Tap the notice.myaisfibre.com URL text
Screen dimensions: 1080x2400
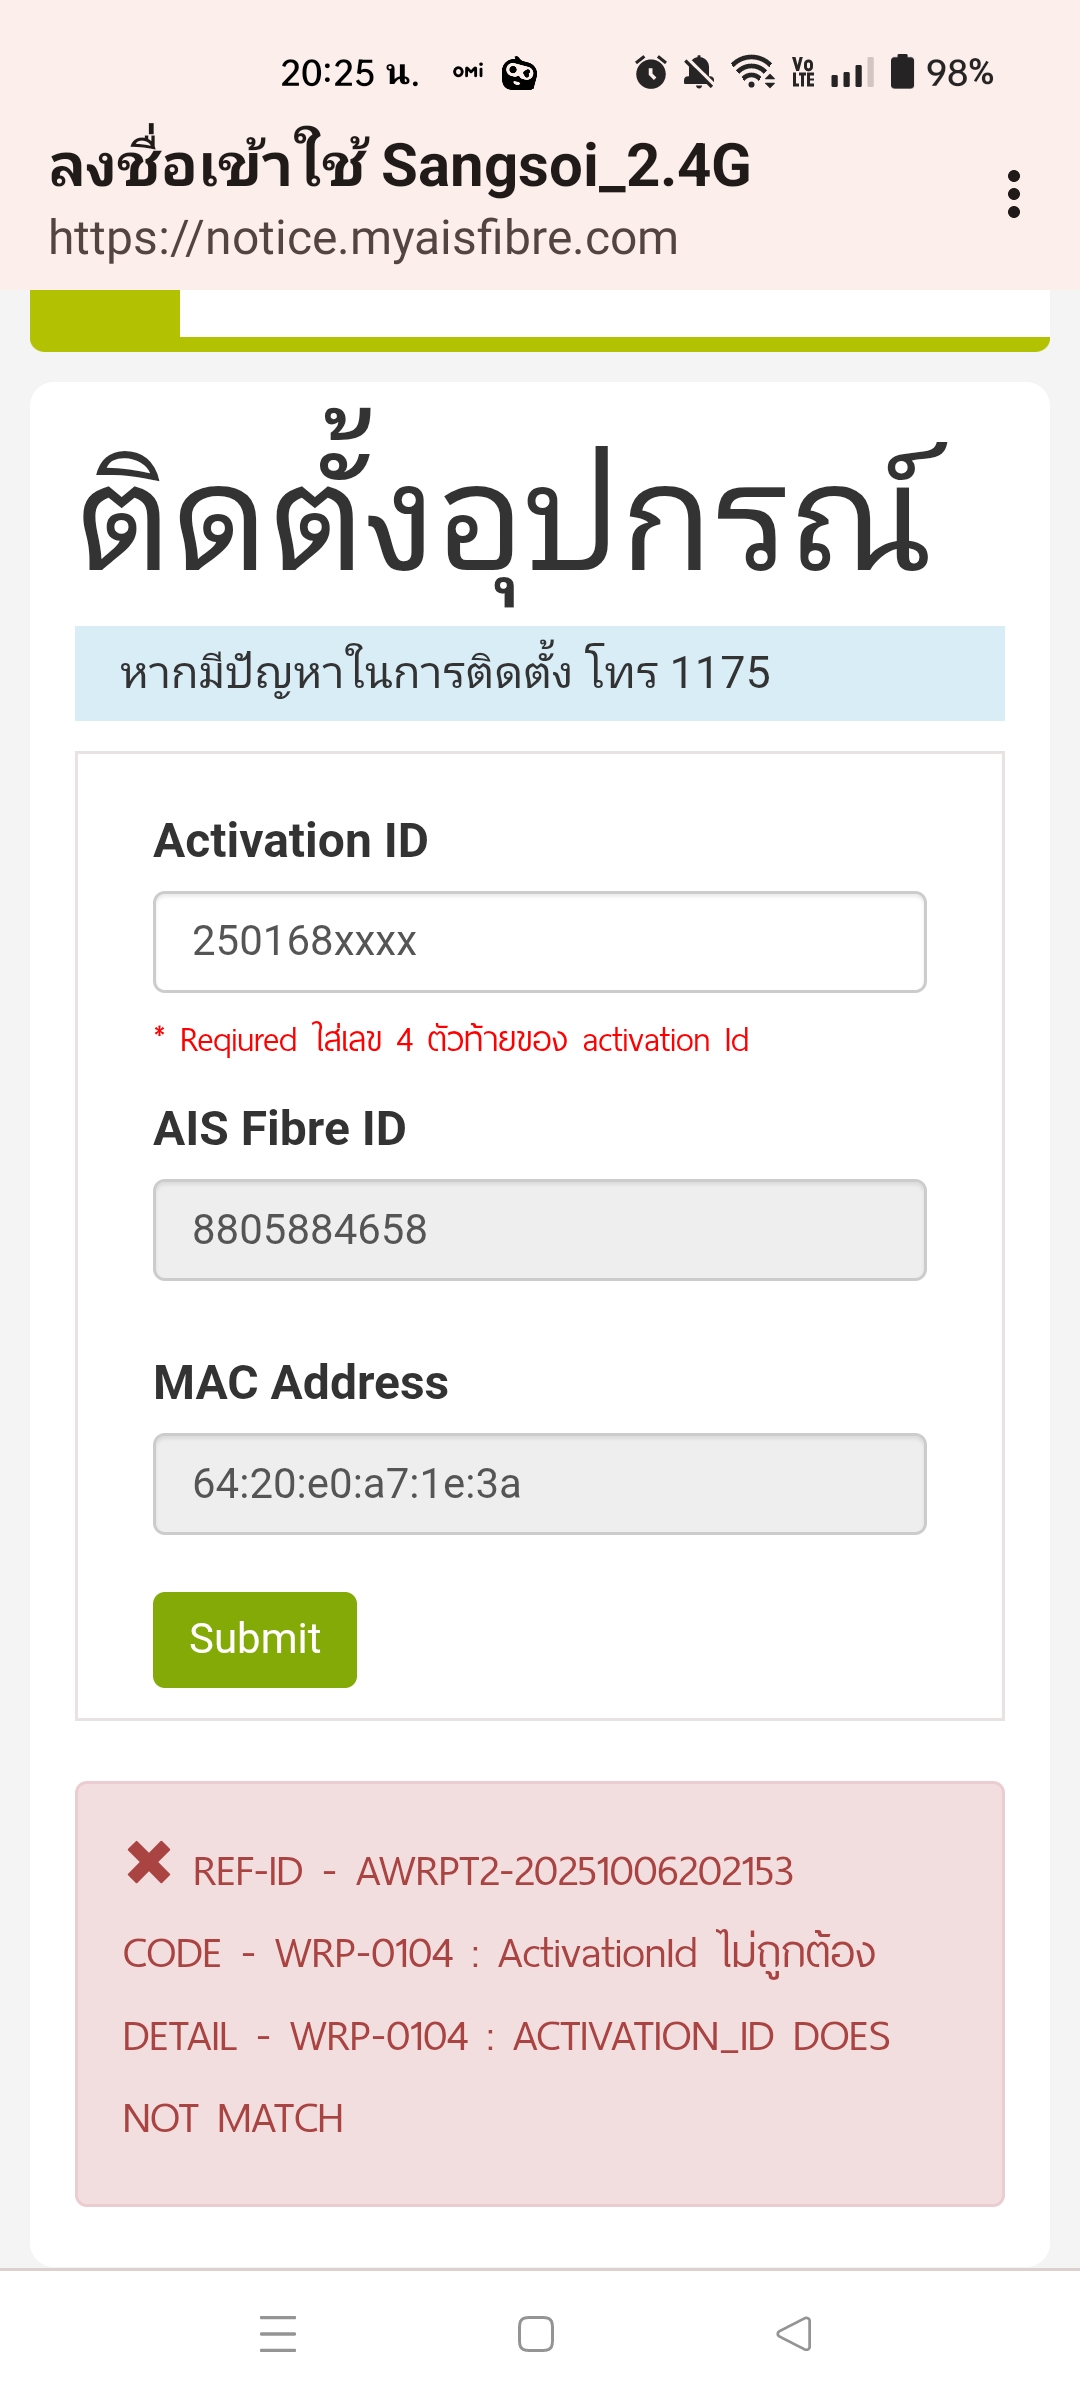[x=363, y=239]
